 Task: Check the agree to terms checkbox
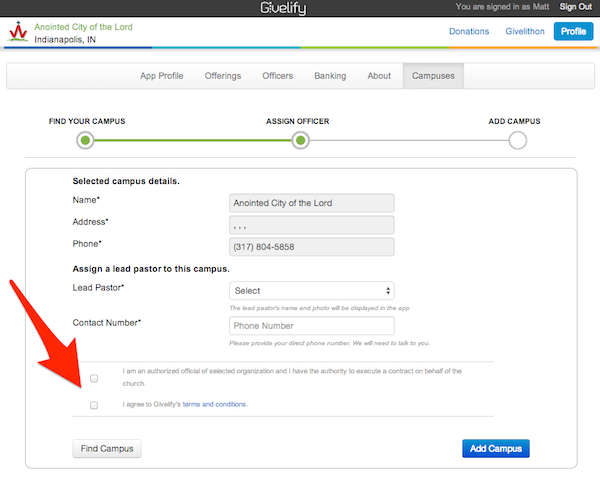click(x=94, y=405)
